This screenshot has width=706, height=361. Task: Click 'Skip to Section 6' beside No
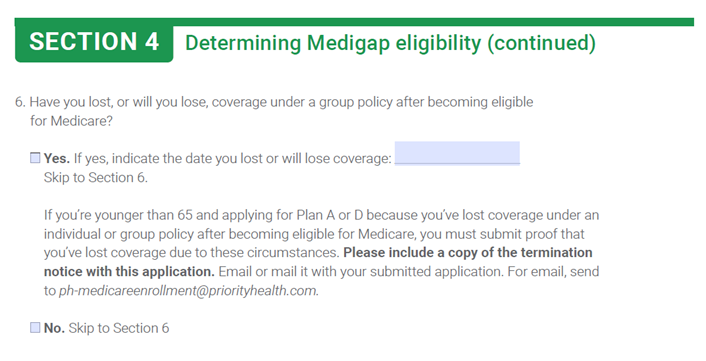[119, 328]
